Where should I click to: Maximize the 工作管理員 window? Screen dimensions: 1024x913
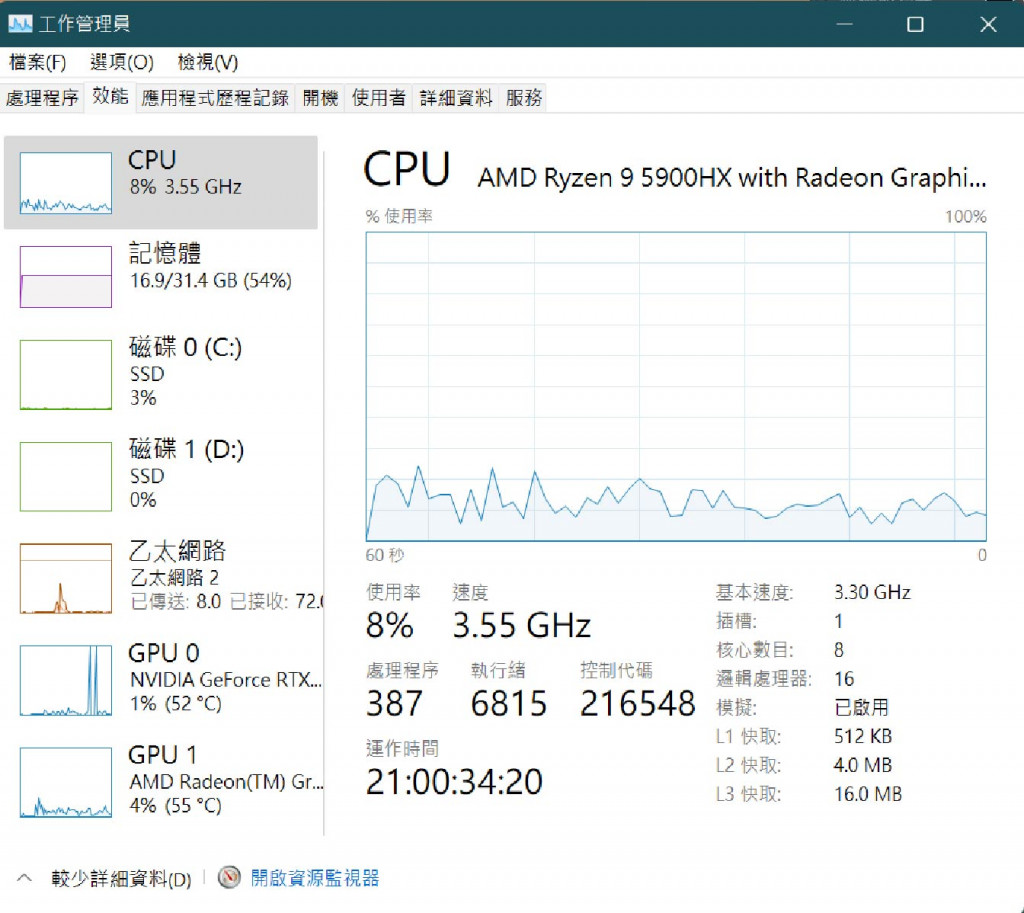point(915,24)
